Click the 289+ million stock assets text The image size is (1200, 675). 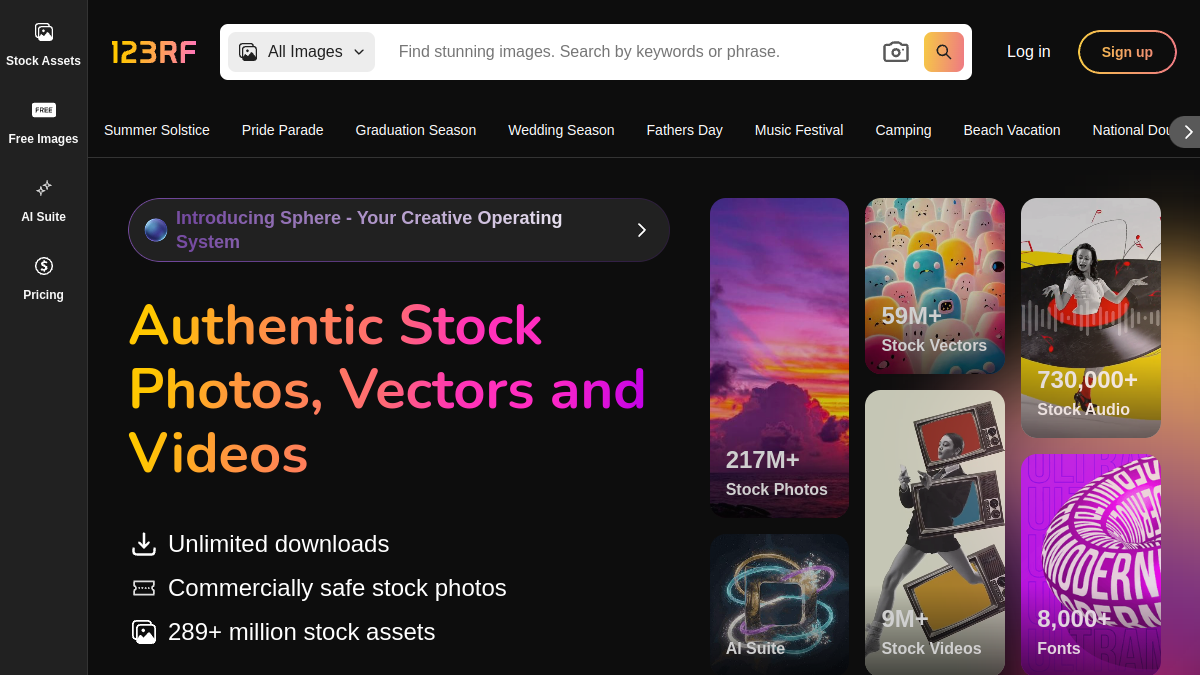(x=302, y=632)
